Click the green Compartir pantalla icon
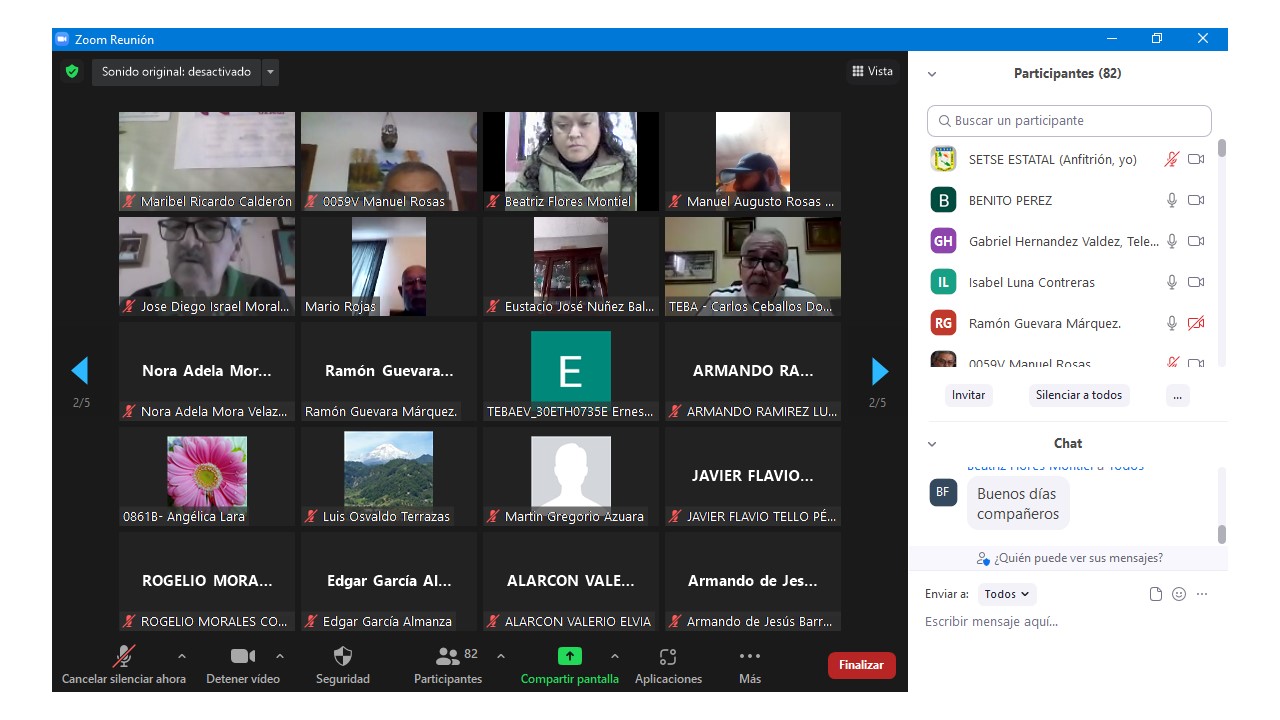Image resolution: width=1280 pixels, height=720 pixels. [x=569, y=657]
